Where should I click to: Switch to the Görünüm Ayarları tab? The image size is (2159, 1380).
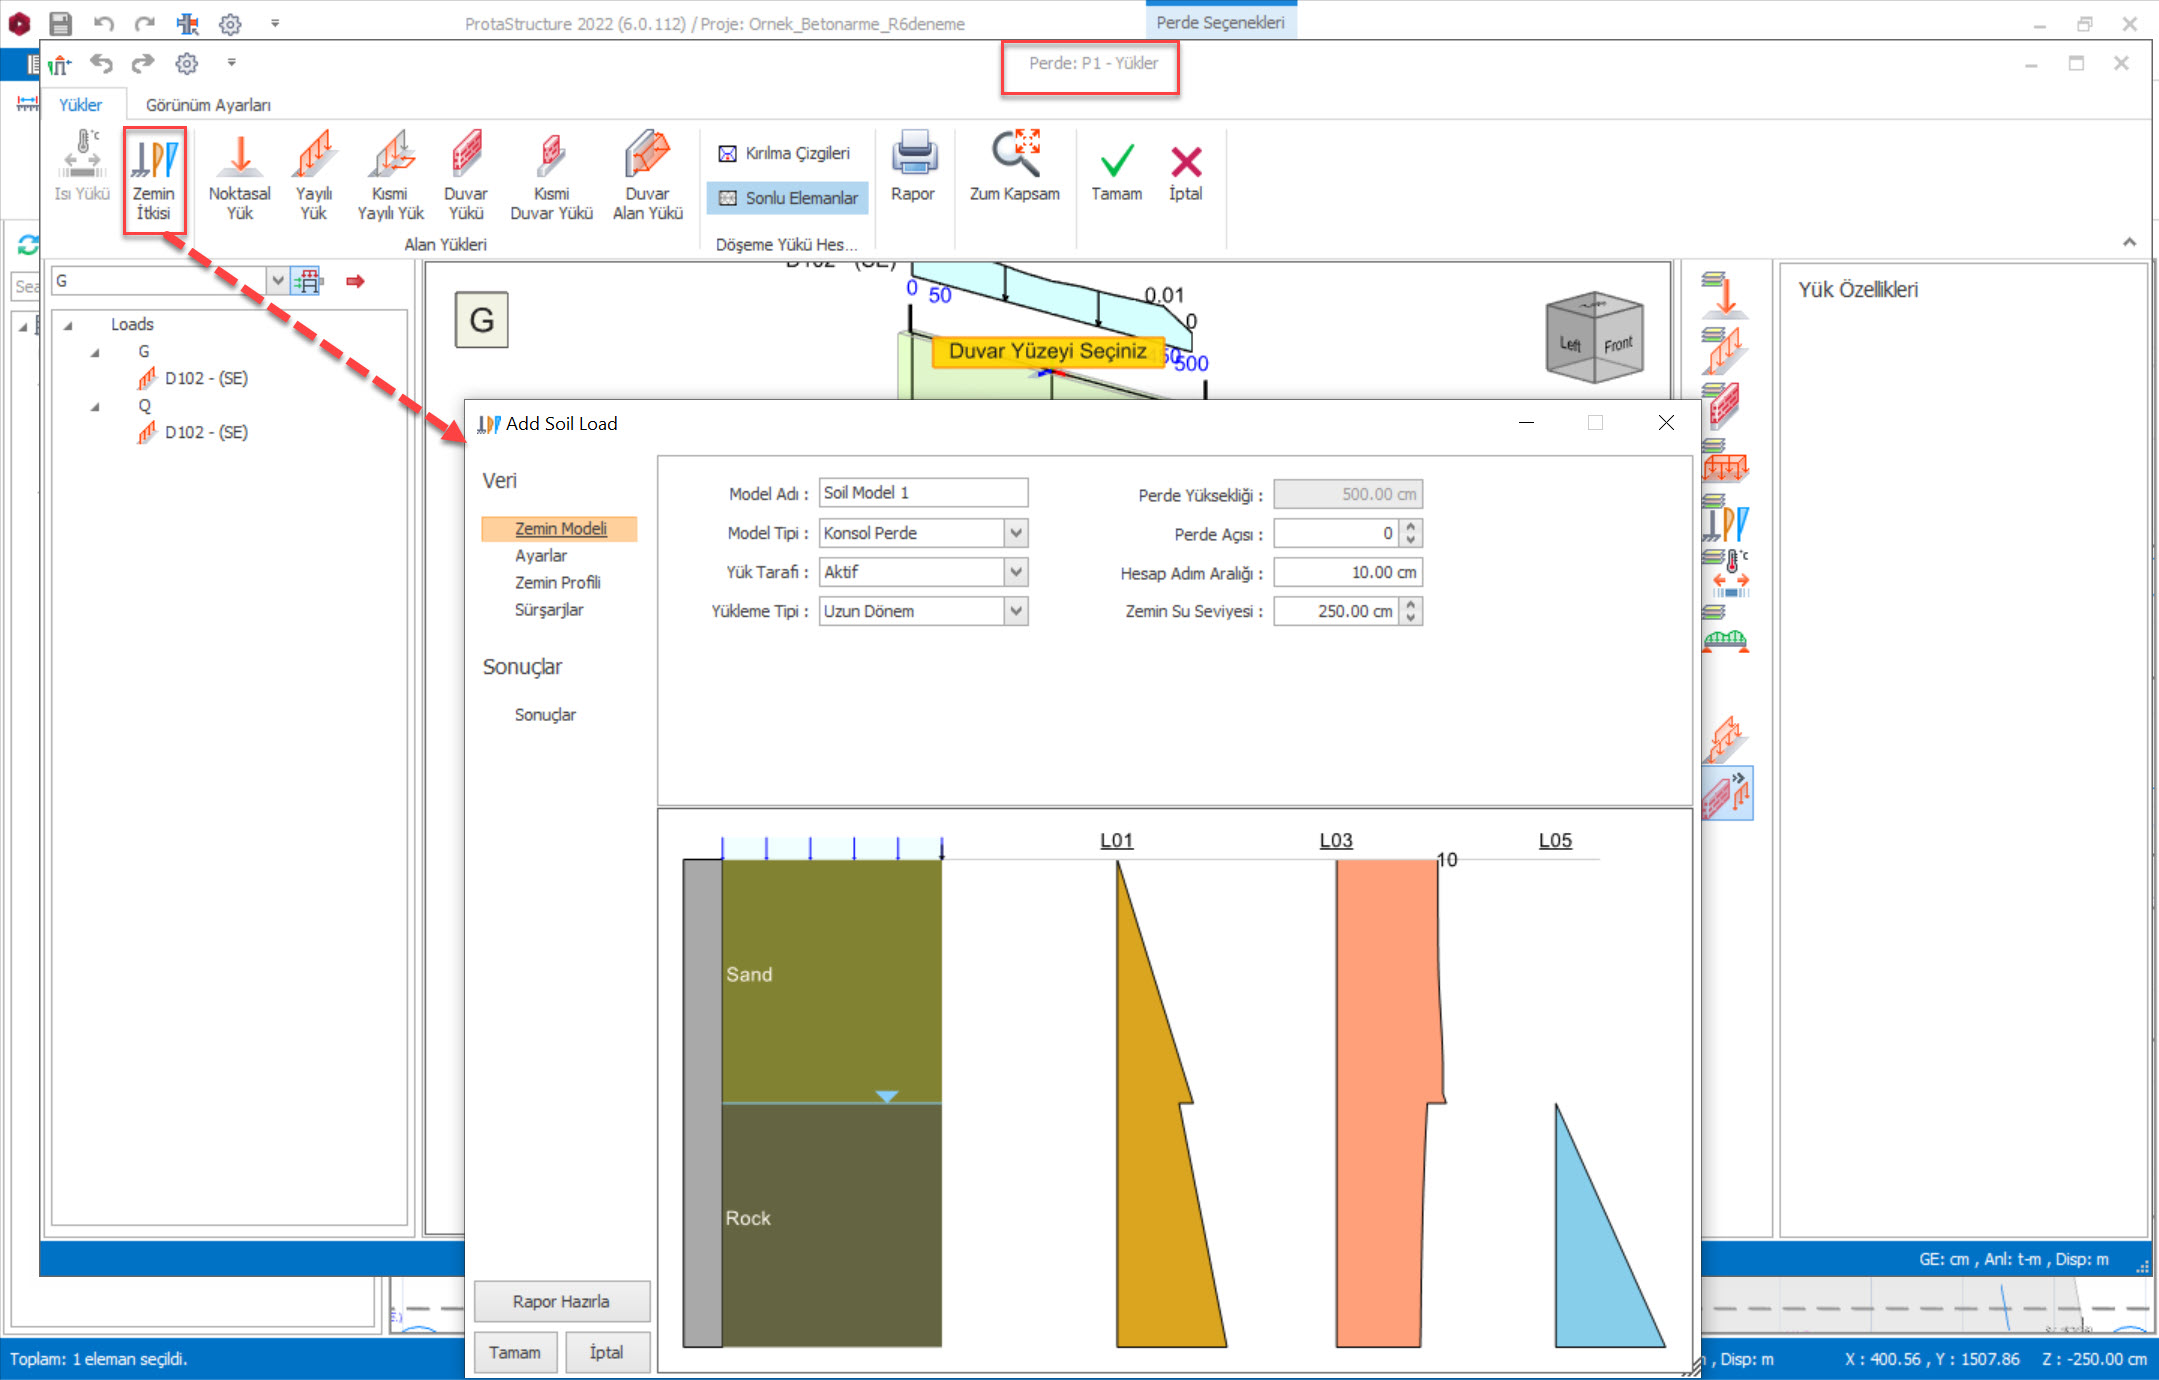coord(208,105)
